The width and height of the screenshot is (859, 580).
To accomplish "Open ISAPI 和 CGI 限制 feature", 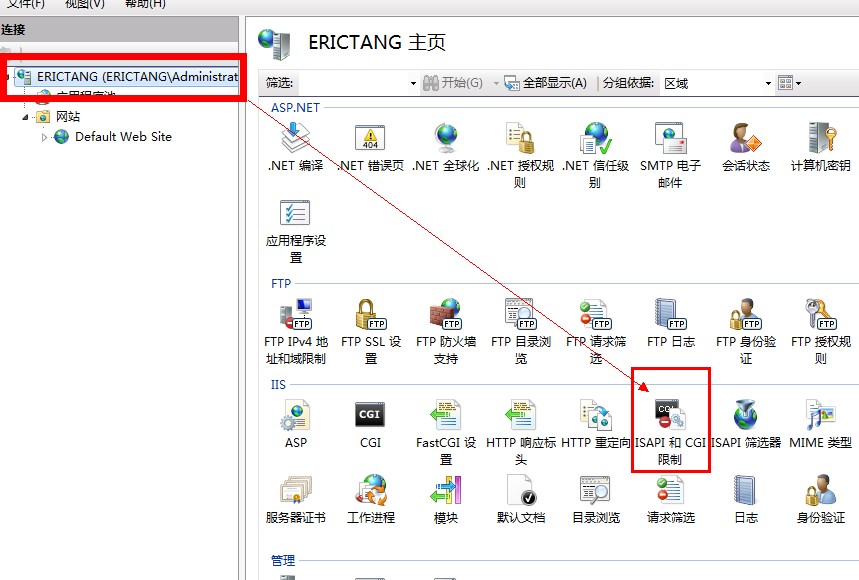I will [670, 433].
